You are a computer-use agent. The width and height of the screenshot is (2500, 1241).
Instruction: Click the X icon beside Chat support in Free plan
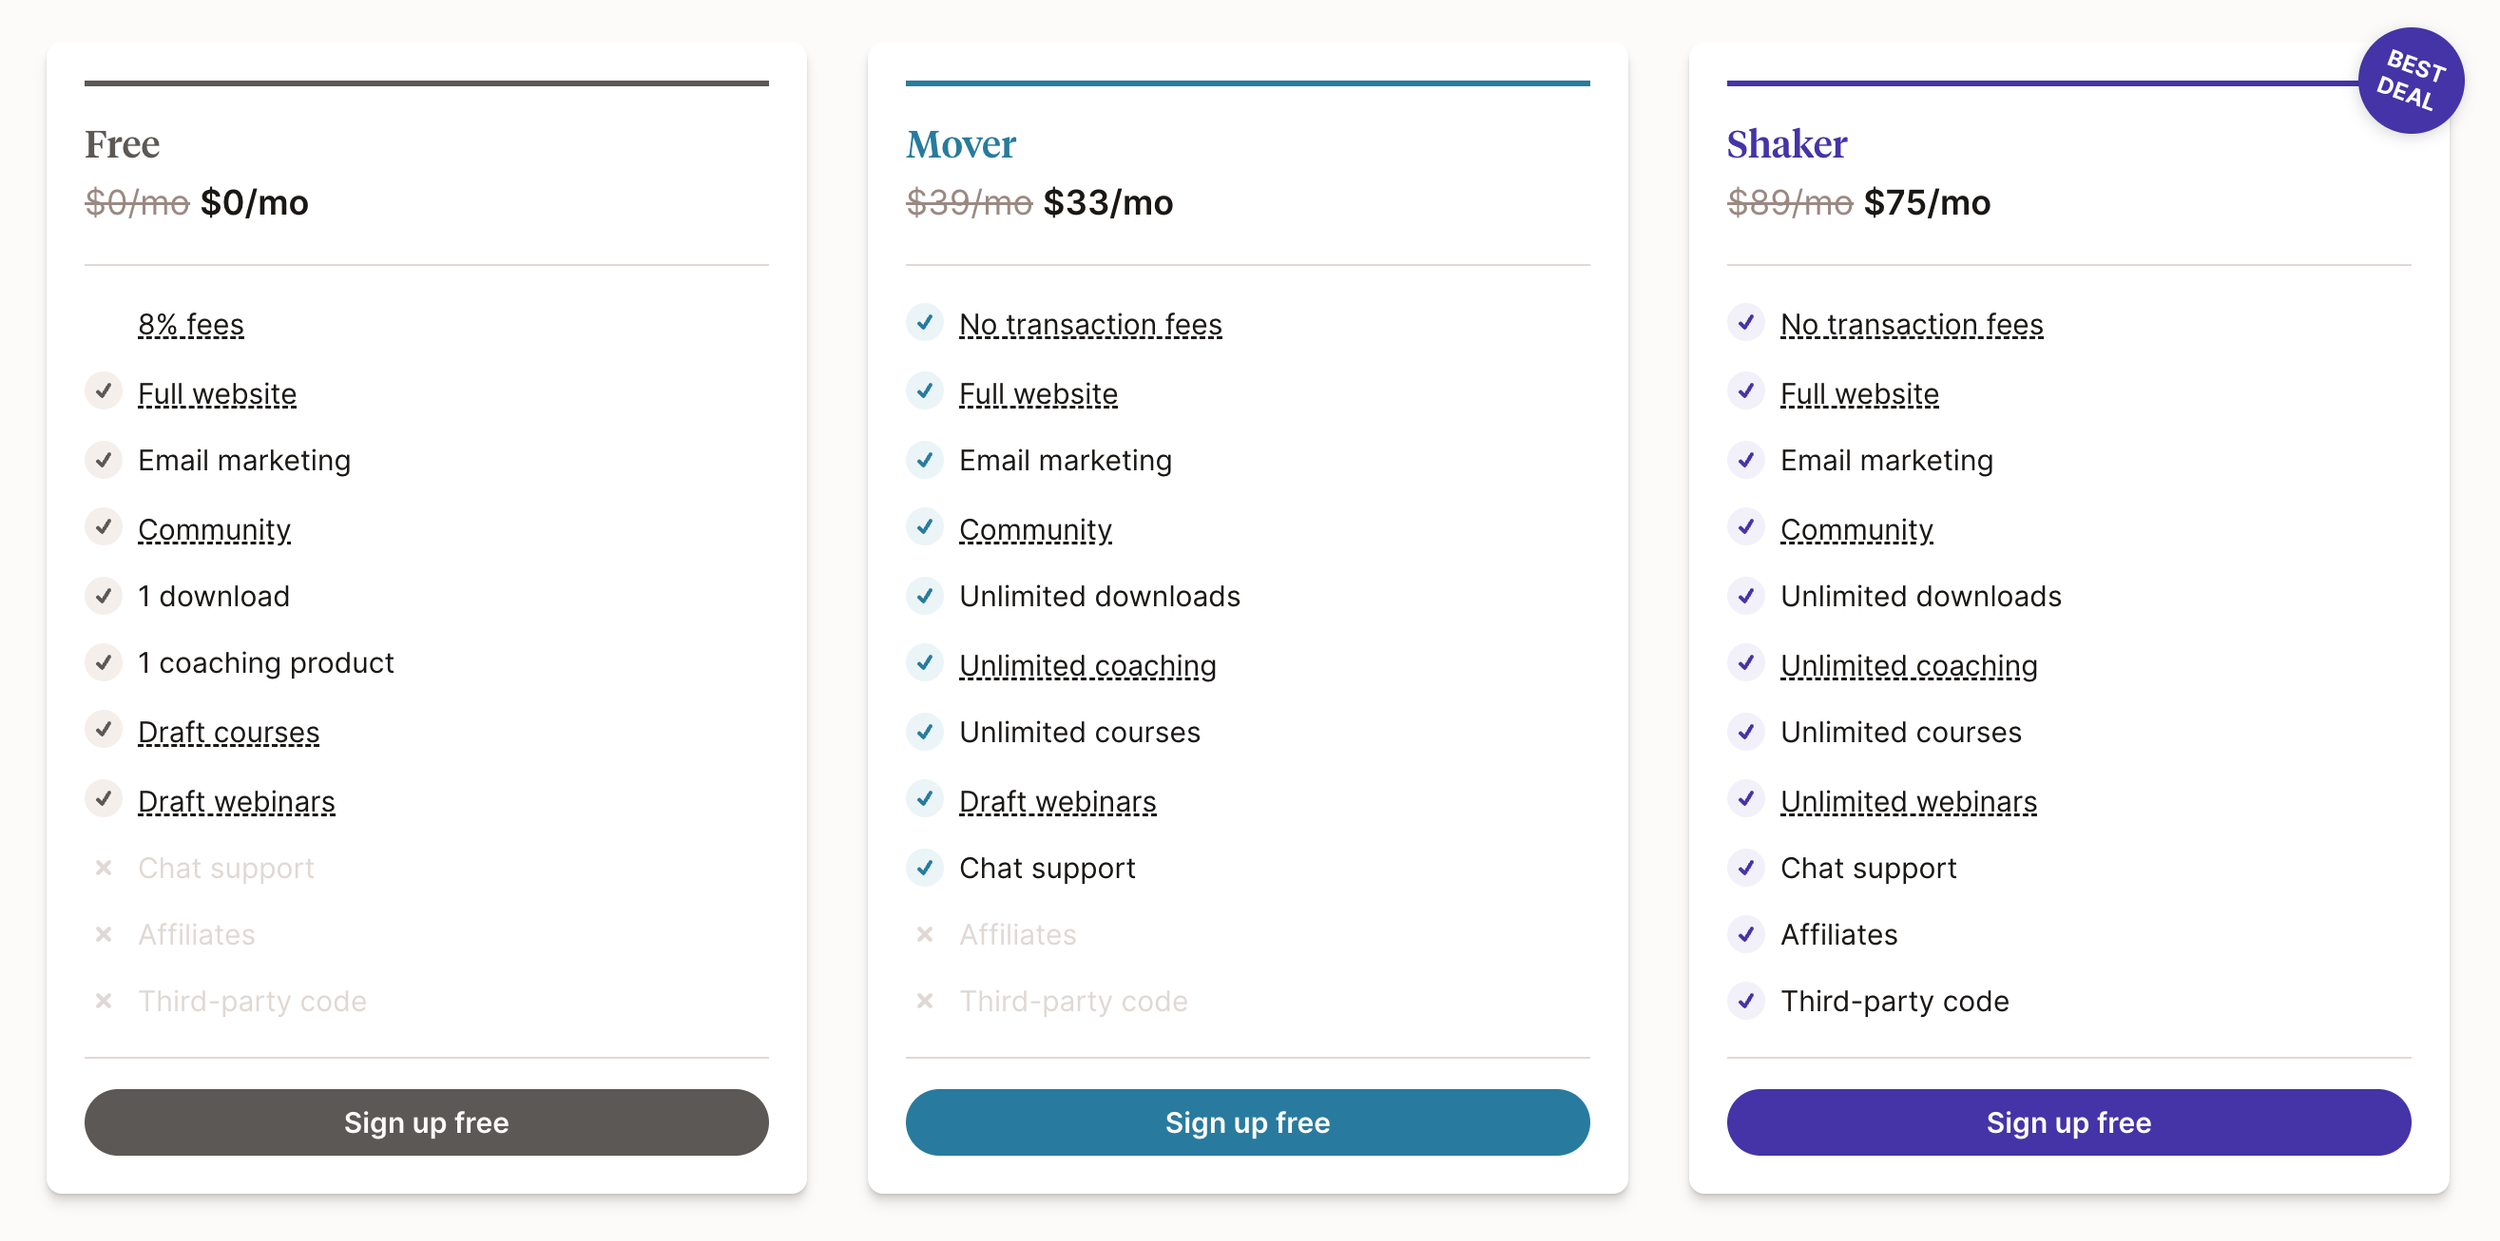(x=103, y=868)
